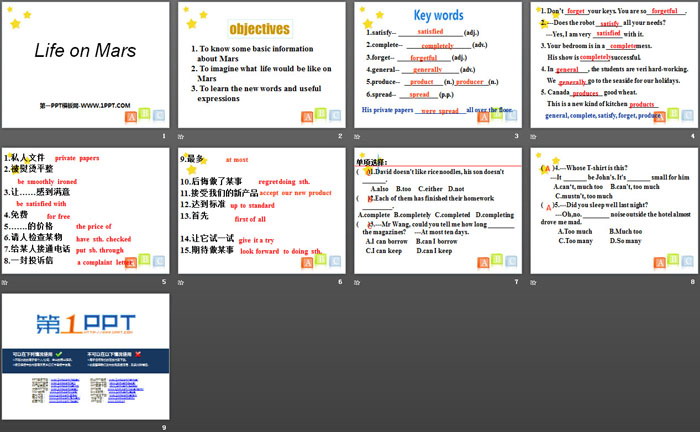Select slide 8 about Whose T-shirt question

(612, 211)
